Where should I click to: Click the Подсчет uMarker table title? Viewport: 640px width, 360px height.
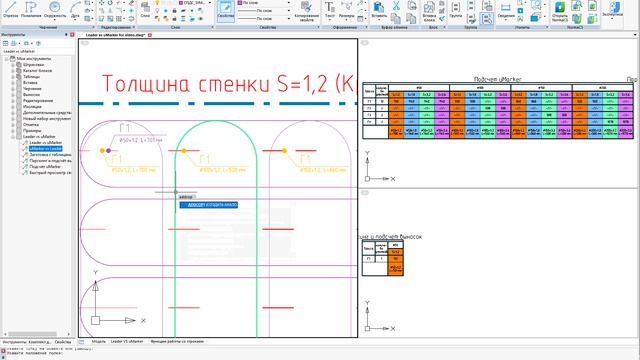[498, 79]
